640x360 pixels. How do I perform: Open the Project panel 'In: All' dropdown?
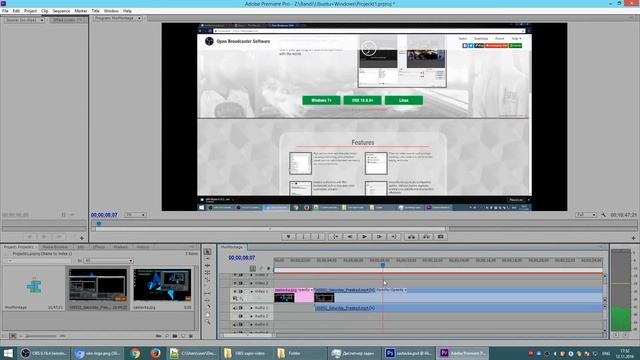pyautogui.click(x=109, y=260)
